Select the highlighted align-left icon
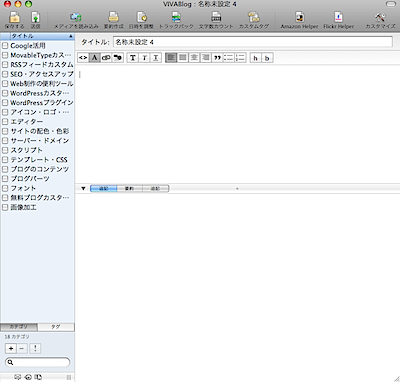 (x=171, y=58)
